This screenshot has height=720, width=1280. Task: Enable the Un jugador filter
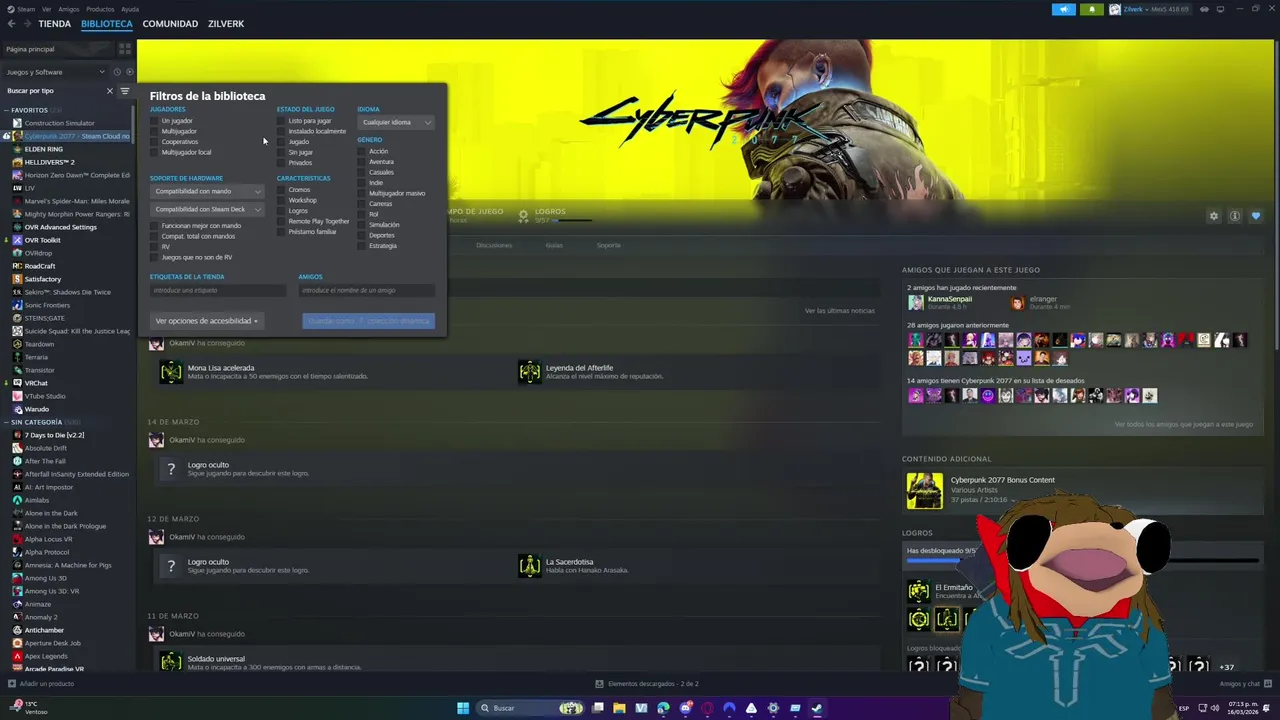pos(154,121)
